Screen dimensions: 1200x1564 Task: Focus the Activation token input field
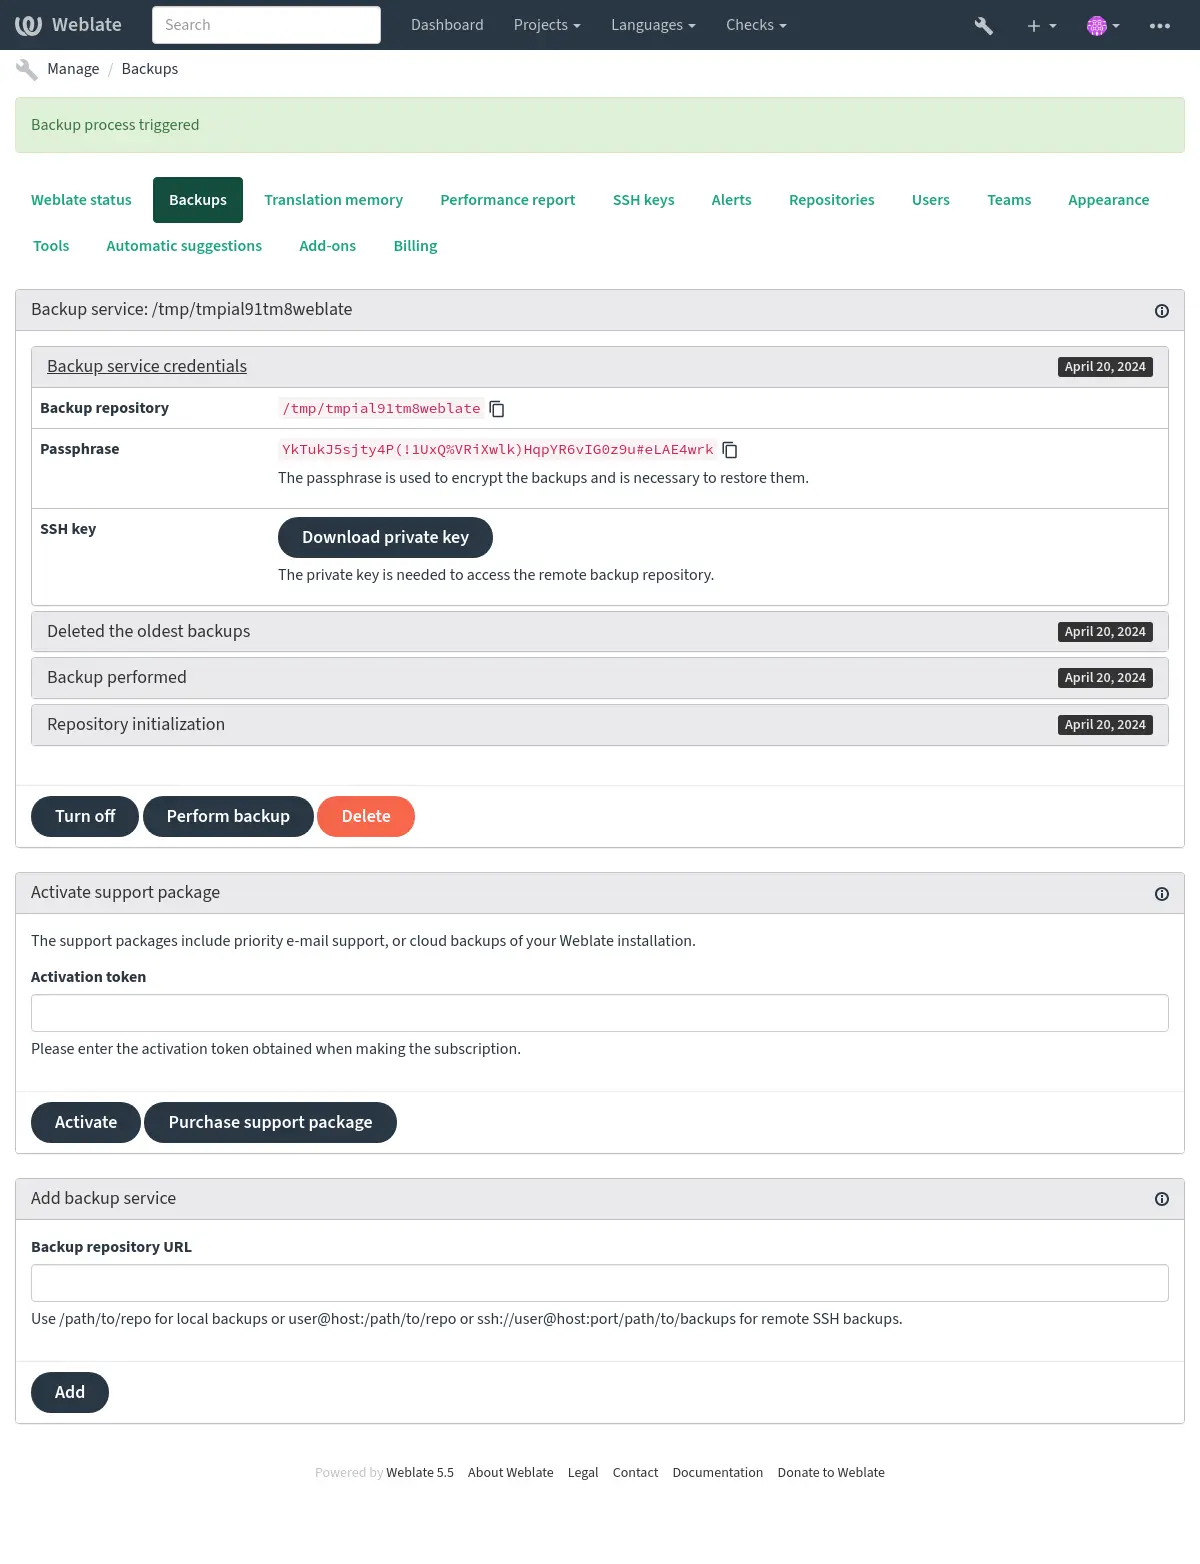[600, 1013]
